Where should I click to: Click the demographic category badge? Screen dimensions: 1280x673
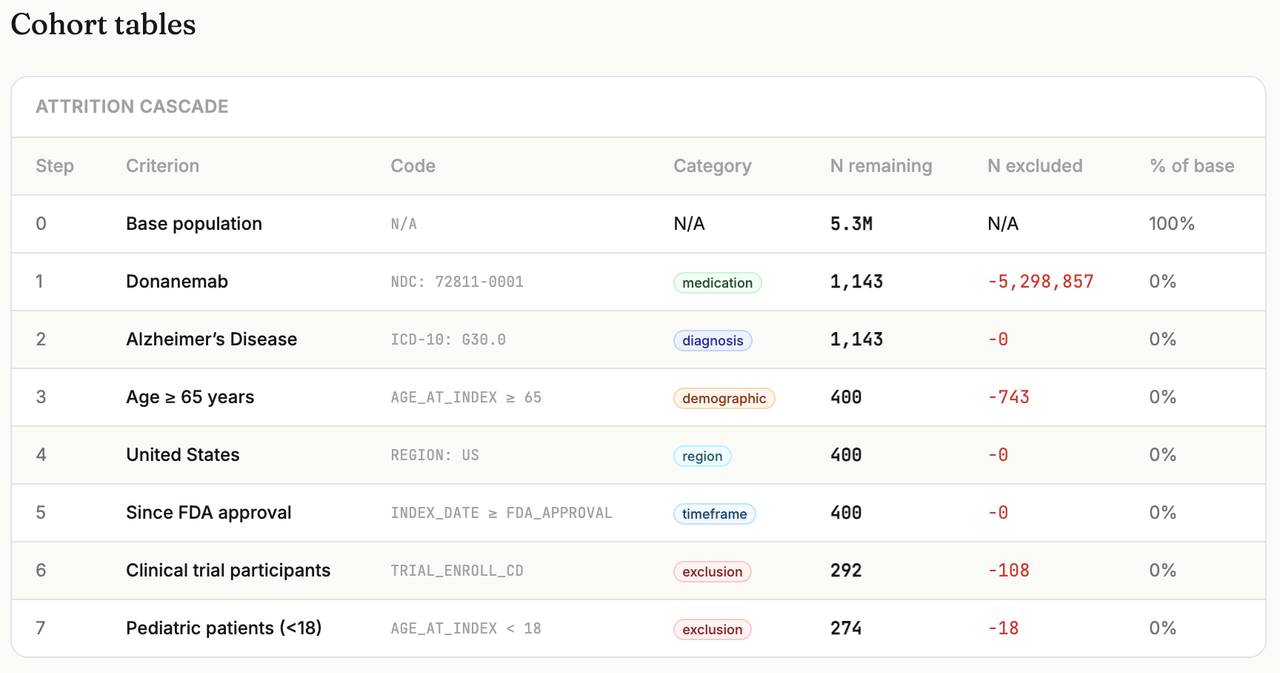tap(724, 398)
